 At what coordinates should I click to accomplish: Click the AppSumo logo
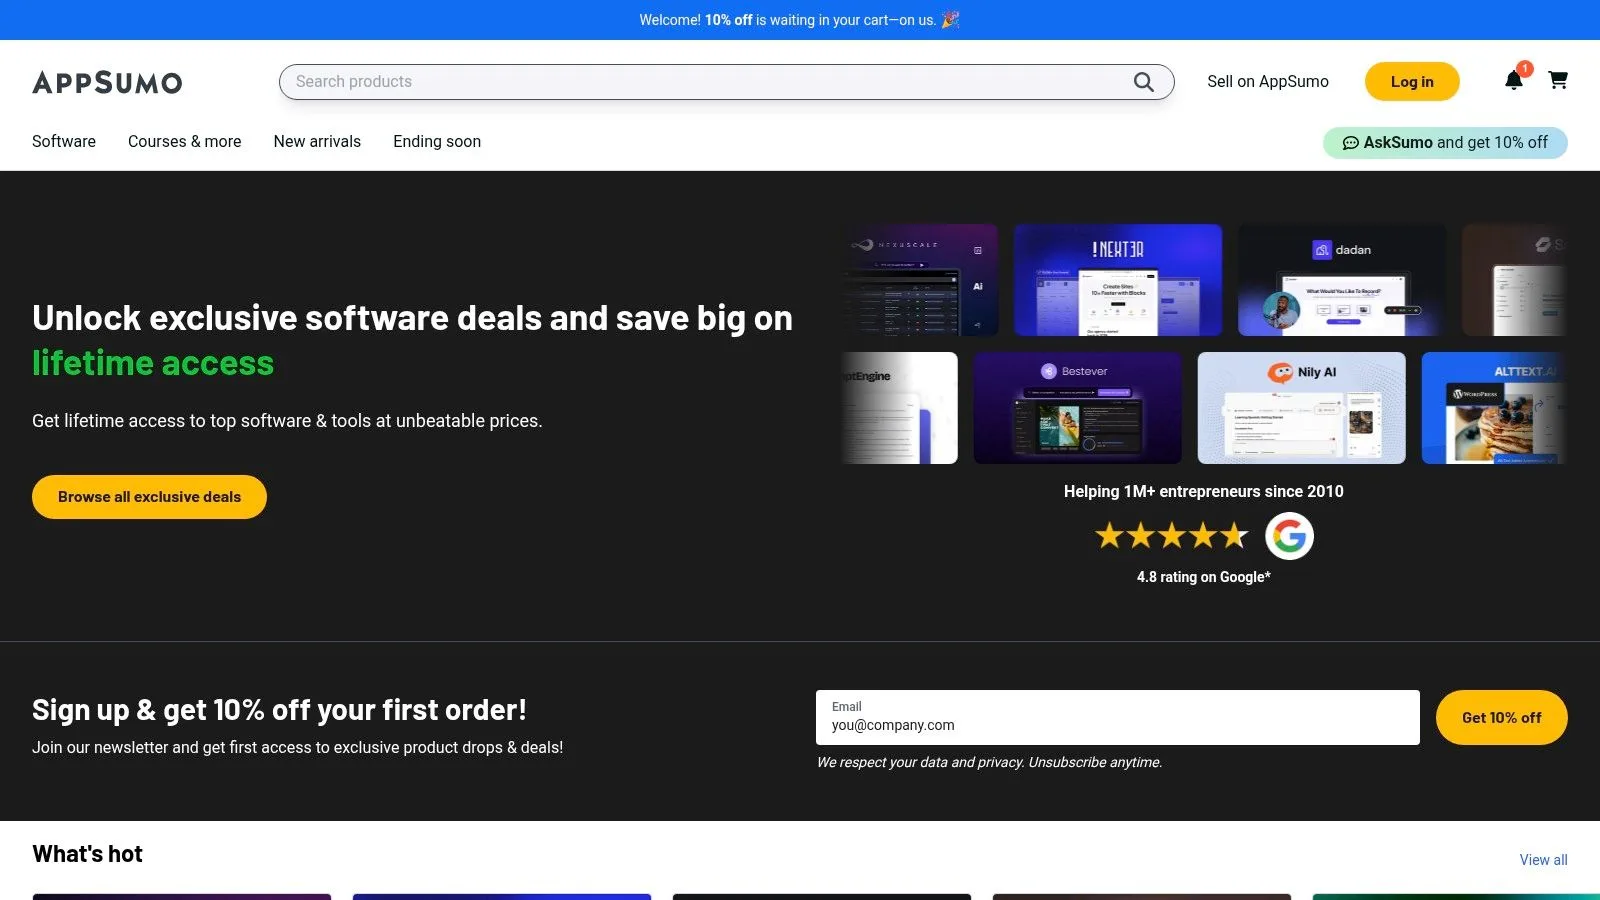(x=107, y=82)
